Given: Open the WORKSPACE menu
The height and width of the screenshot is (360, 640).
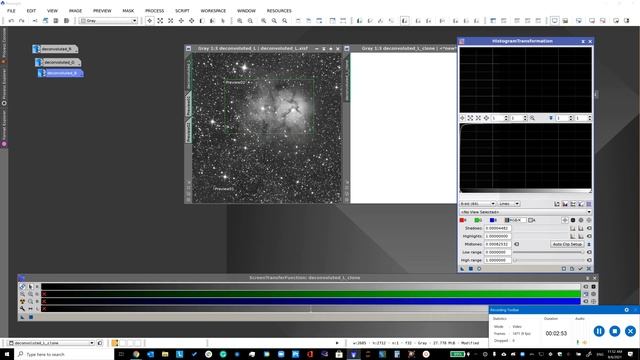Looking at the screenshot, I should pyautogui.click(x=213, y=11).
